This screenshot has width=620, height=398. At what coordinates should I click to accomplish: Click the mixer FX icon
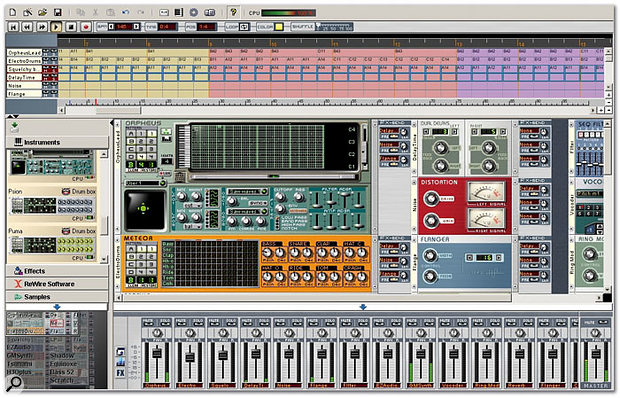click(121, 373)
